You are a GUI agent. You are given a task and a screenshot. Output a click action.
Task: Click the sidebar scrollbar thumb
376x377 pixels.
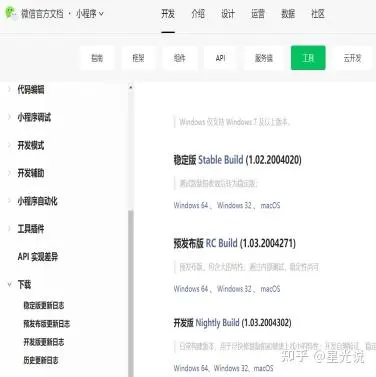tap(131, 293)
